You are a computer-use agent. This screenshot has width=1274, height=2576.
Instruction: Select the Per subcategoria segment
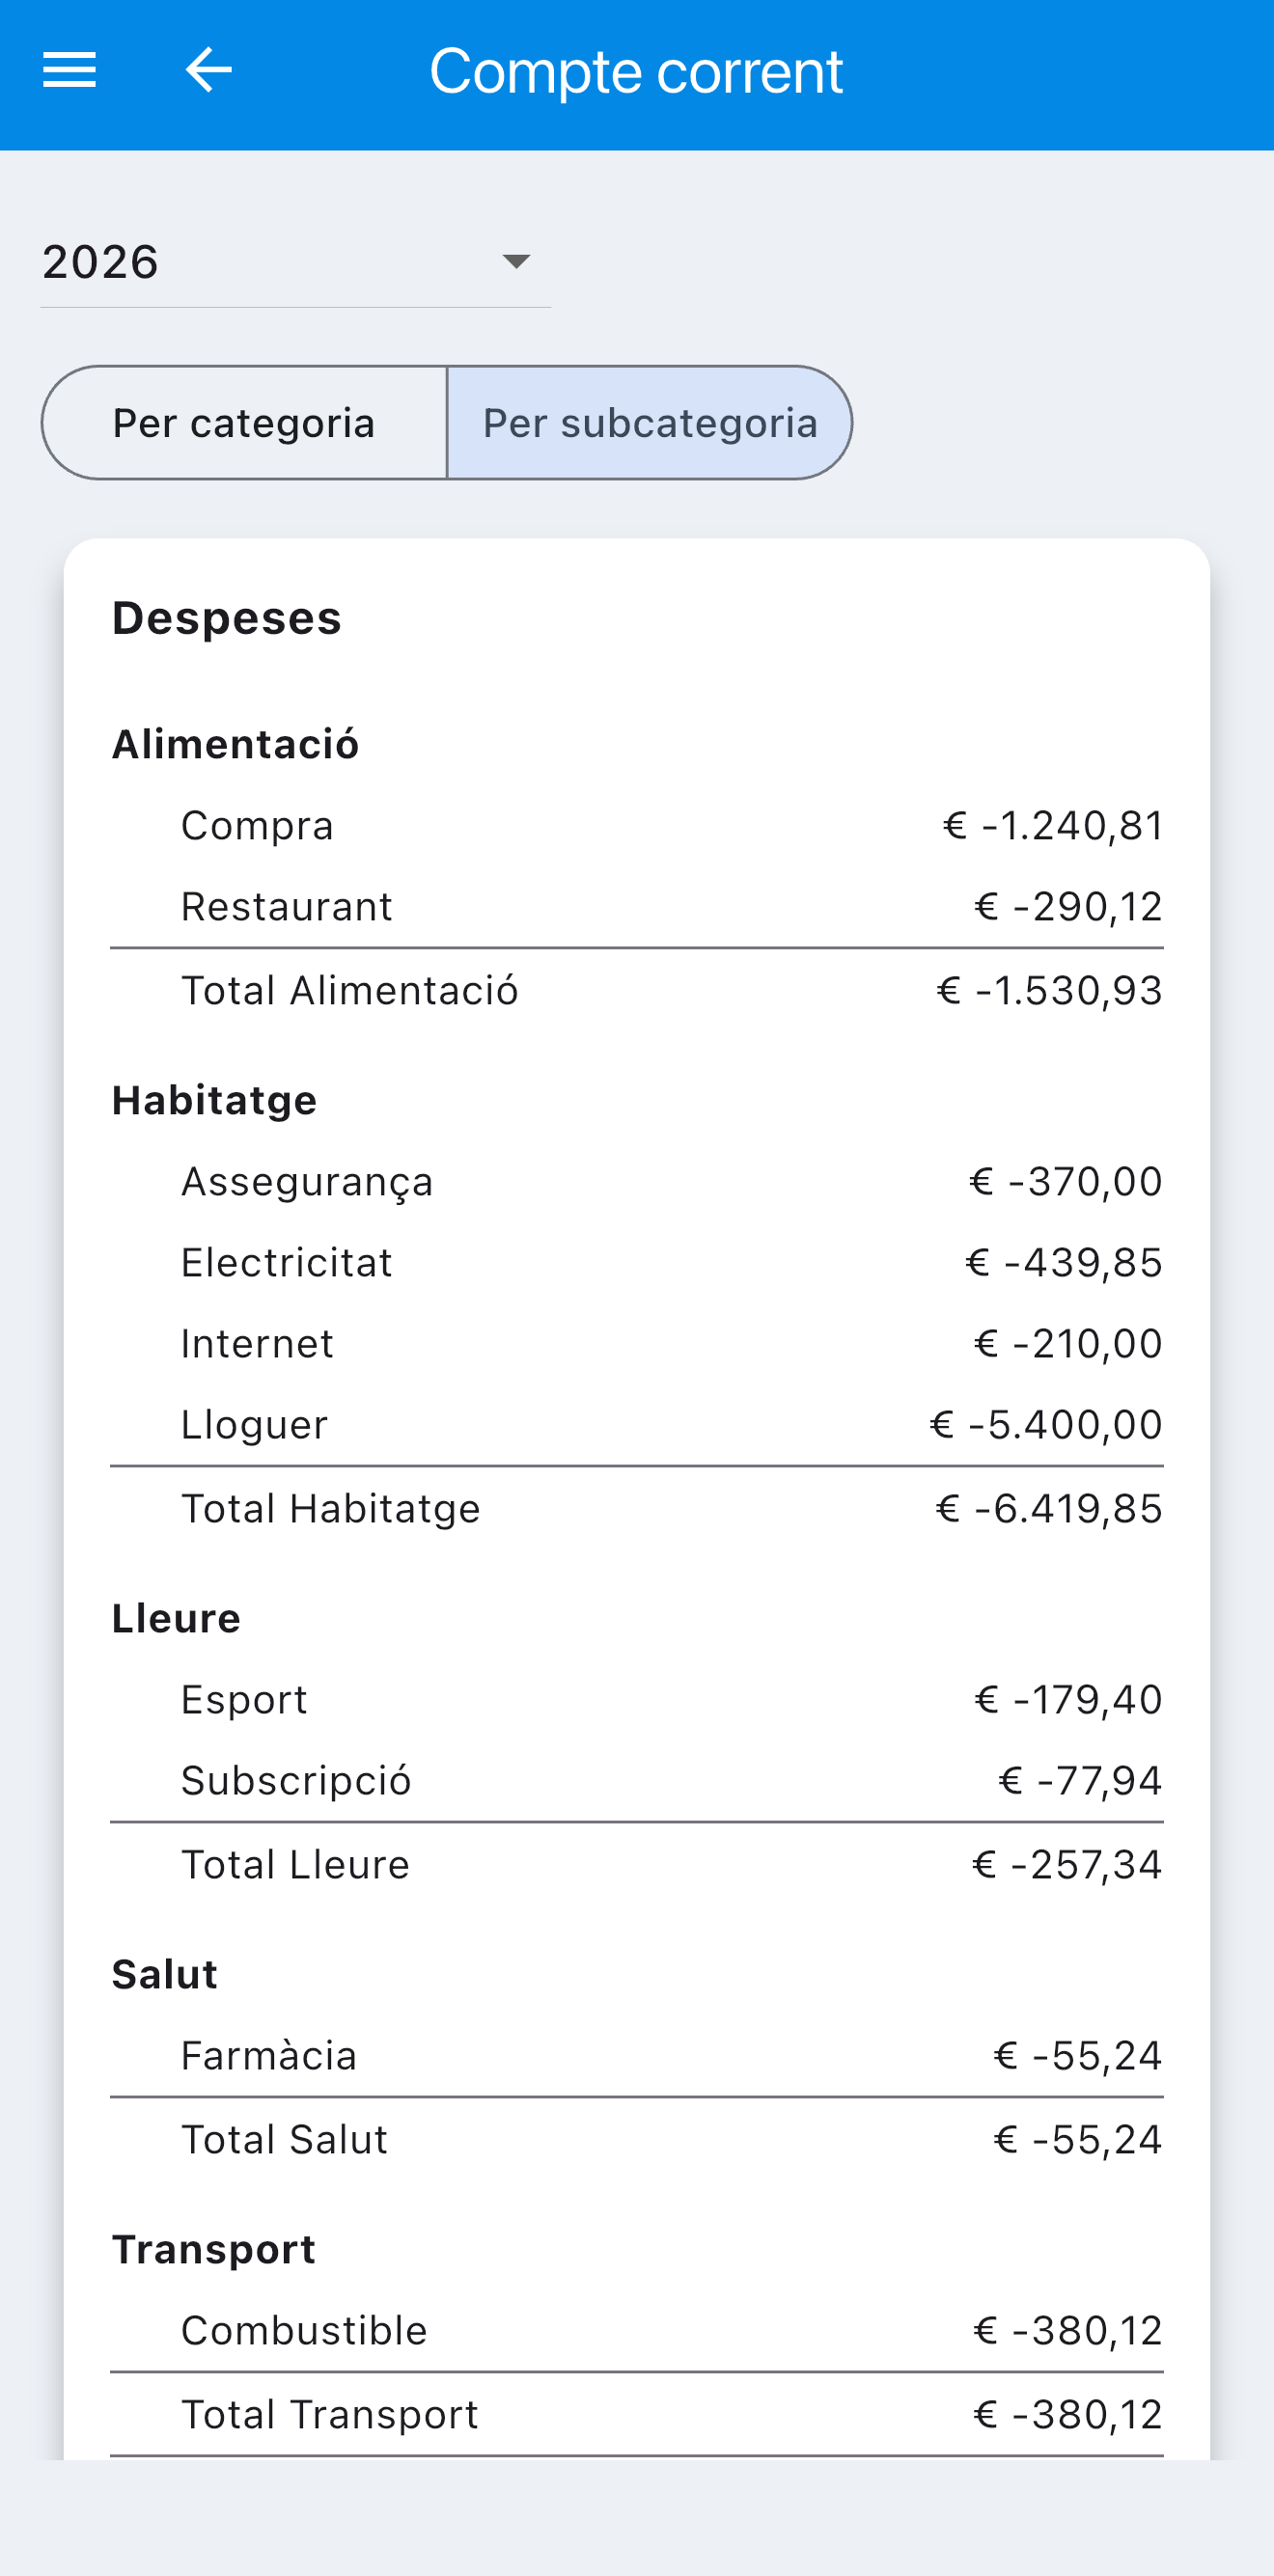(650, 422)
